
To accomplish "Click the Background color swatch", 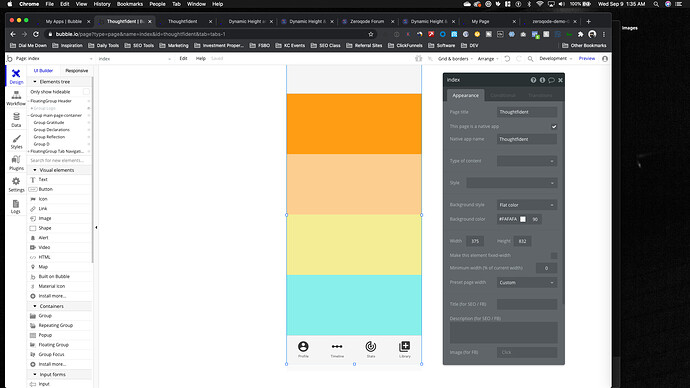I will click(523, 219).
